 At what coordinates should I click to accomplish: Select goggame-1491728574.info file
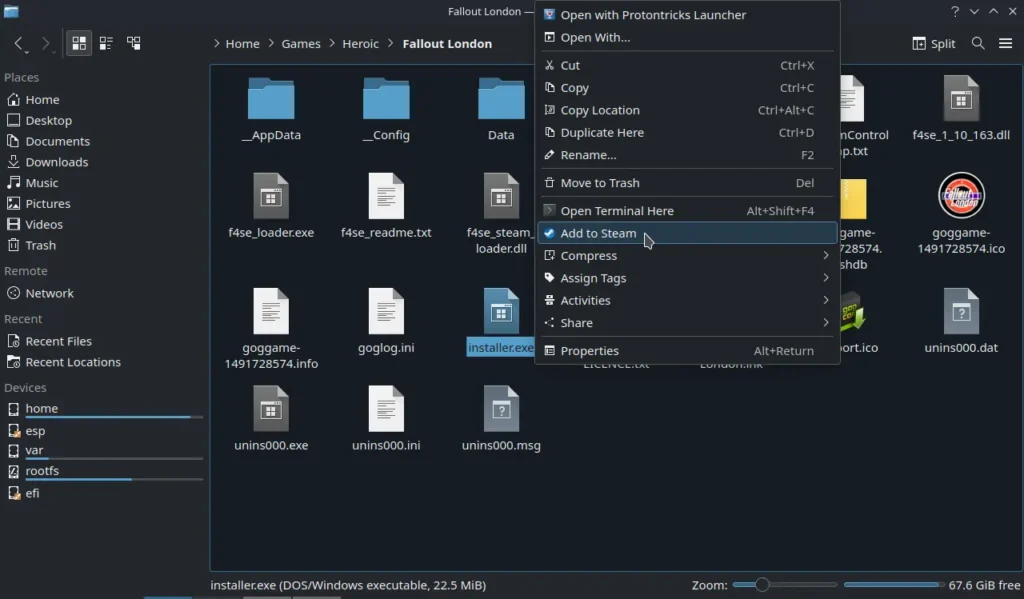coord(271,329)
